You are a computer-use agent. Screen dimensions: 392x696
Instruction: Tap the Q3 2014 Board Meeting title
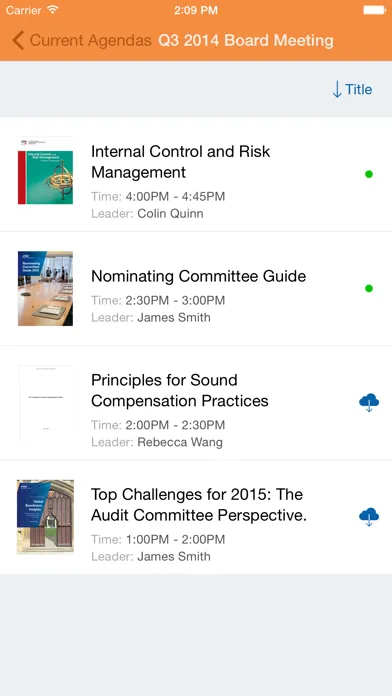[246, 40]
